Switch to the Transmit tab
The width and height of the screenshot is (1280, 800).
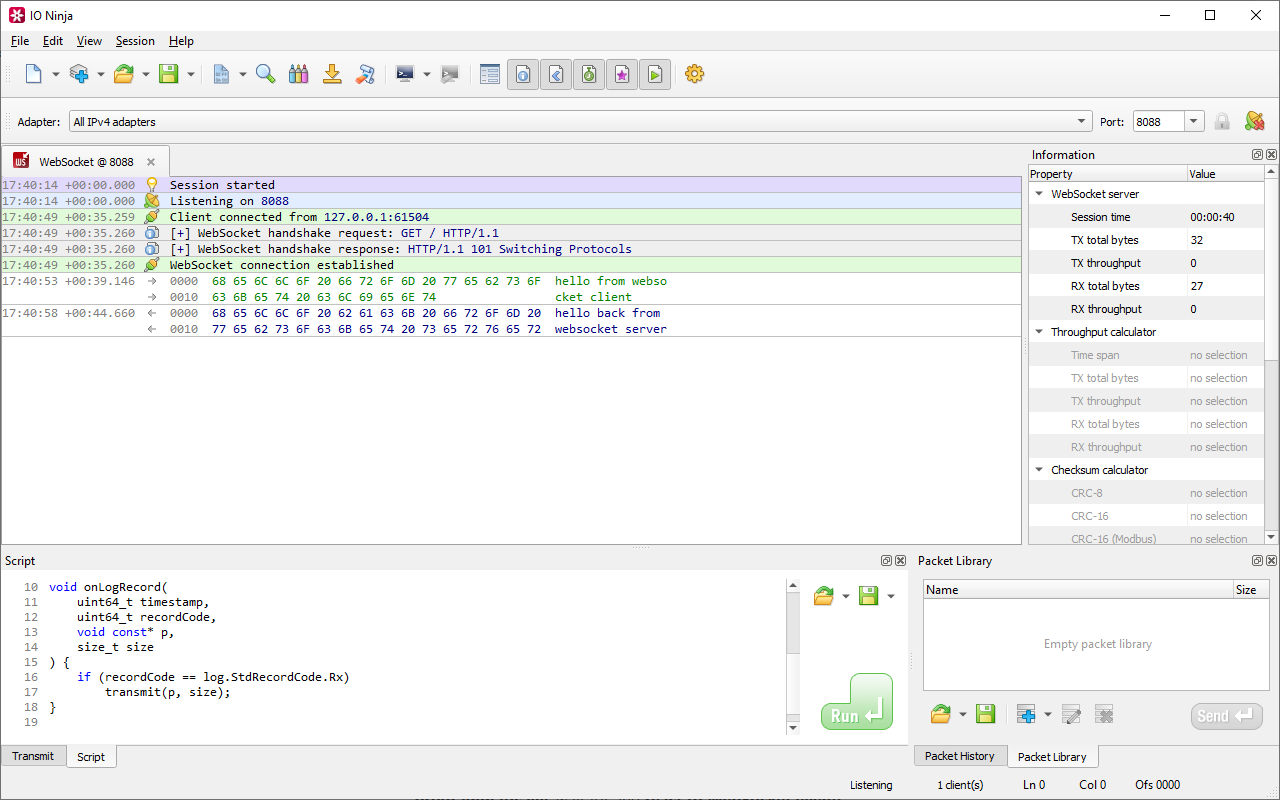coord(33,756)
